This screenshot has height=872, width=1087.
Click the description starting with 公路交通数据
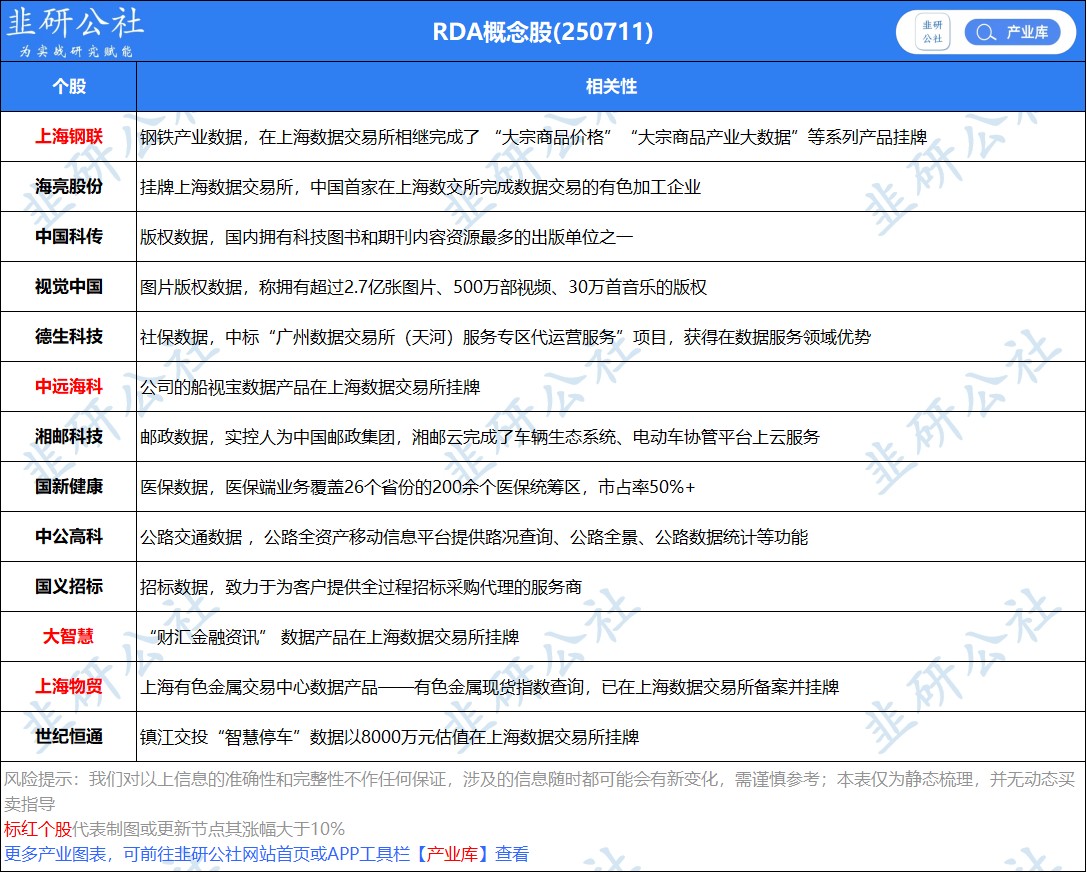pyautogui.click(x=474, y=537)
